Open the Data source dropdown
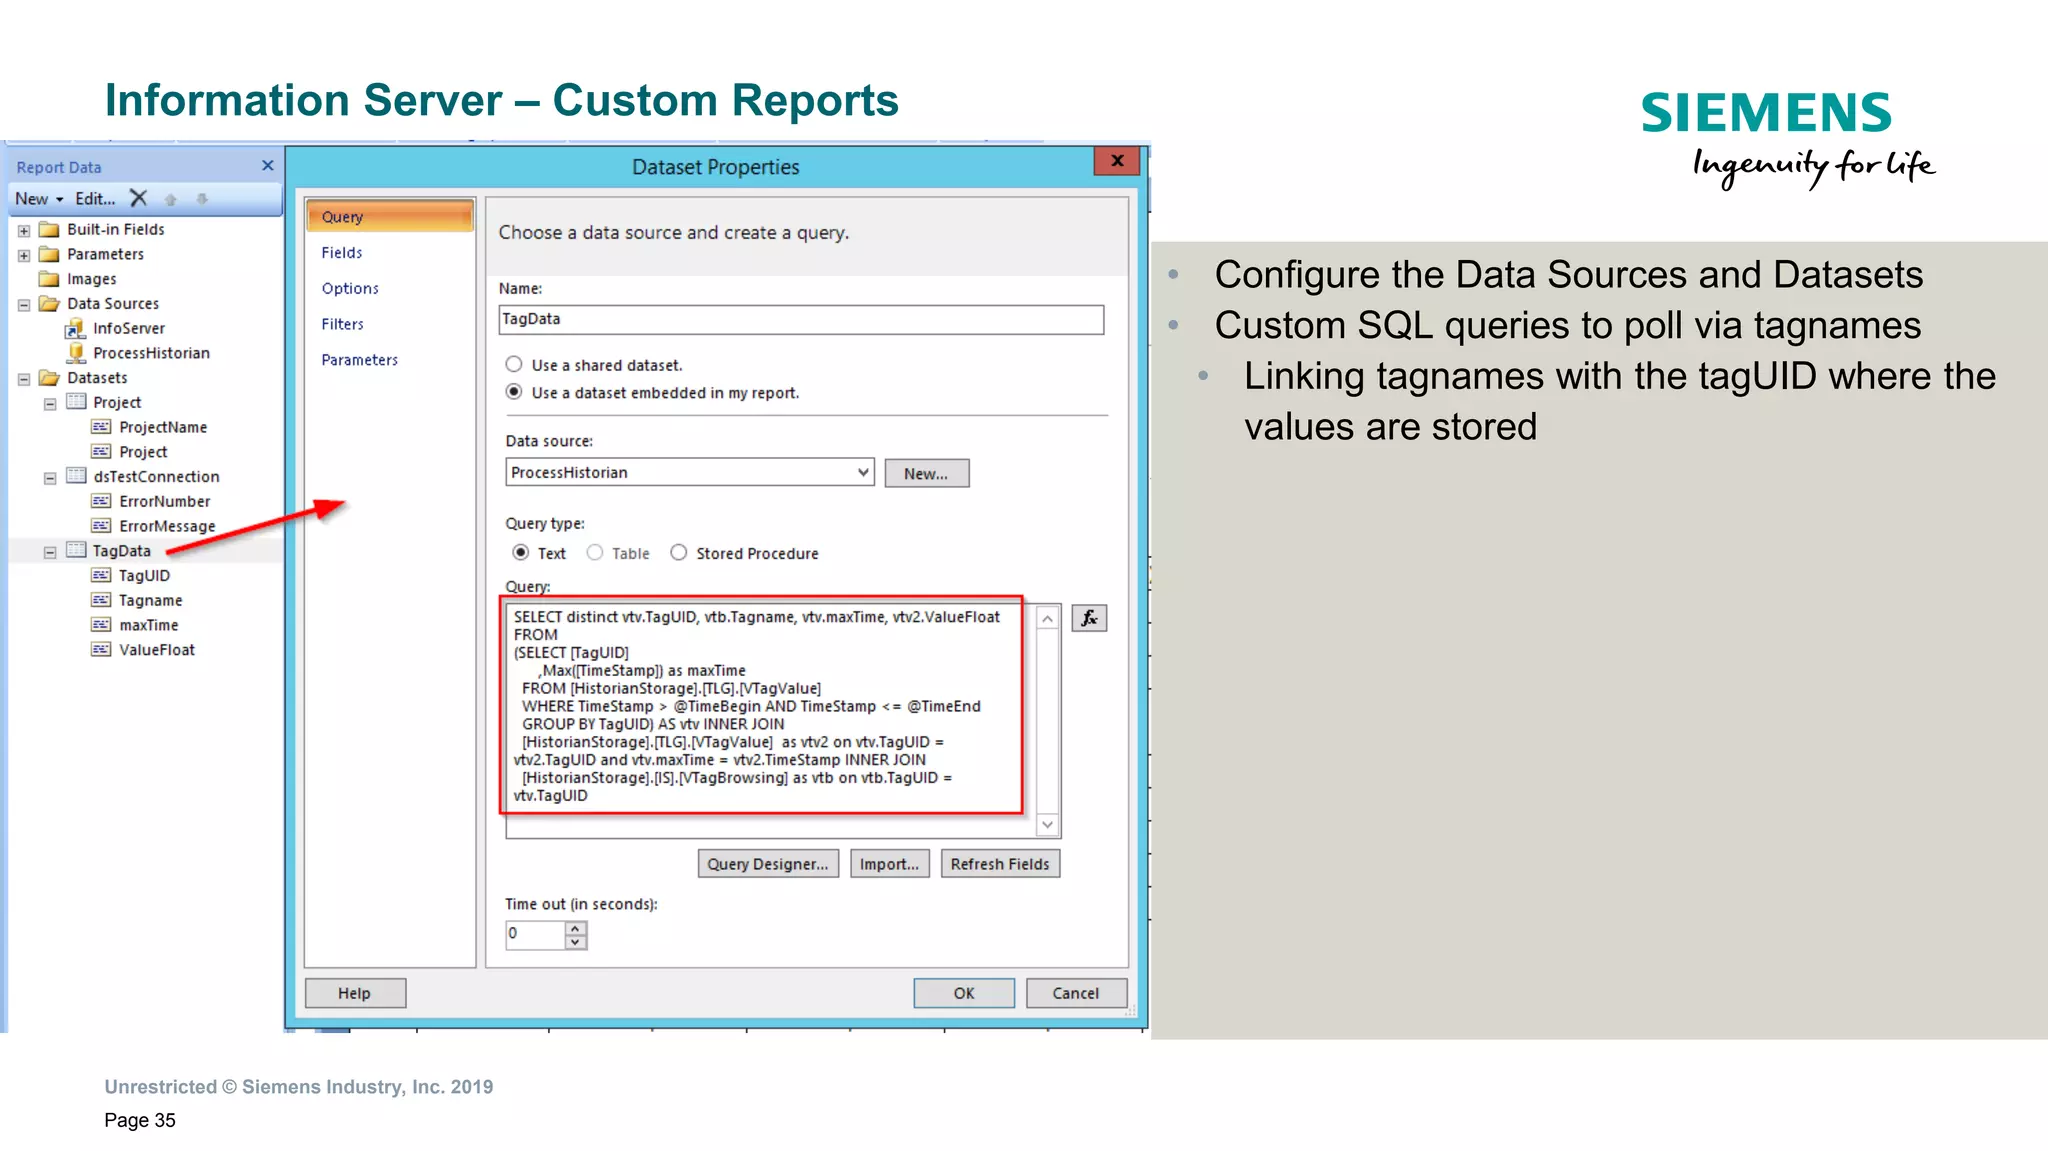The width and height of the screenshot is (2048, 1151). (x=863, y=472)
